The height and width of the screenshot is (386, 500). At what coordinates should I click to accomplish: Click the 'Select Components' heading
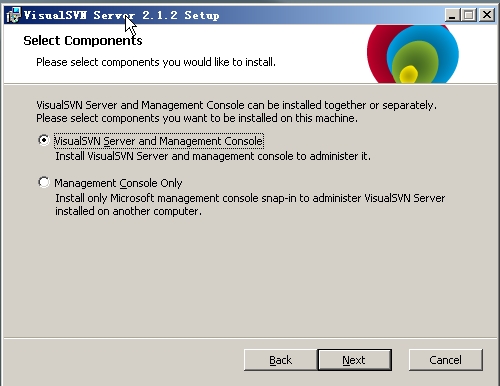point(83,41)
